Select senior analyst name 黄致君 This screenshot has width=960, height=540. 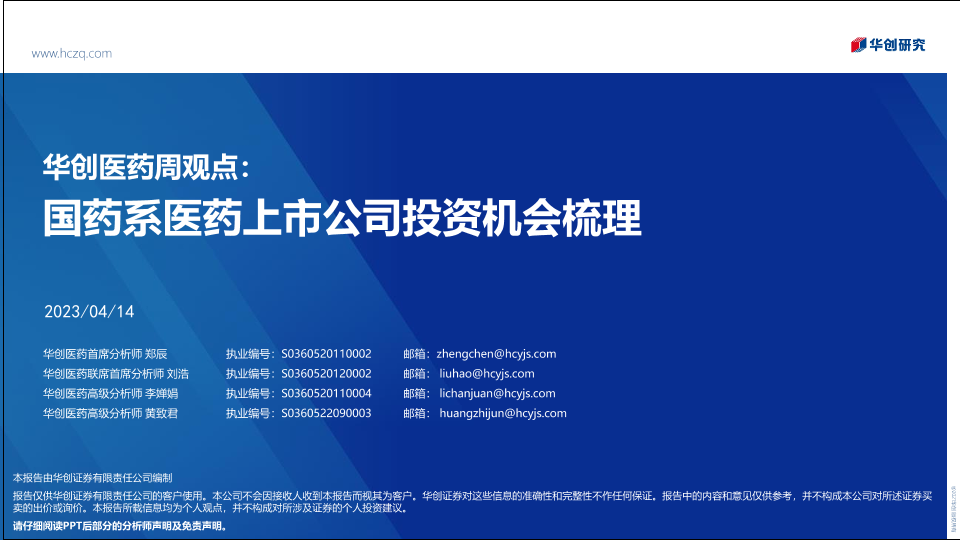click(x=161, y=413)
